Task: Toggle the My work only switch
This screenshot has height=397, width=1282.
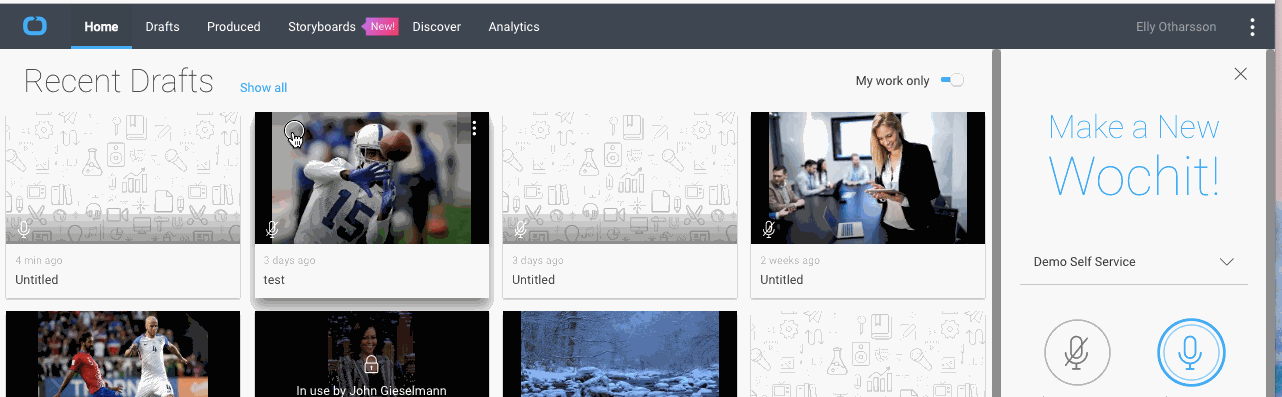Action: tap(952, 80)
